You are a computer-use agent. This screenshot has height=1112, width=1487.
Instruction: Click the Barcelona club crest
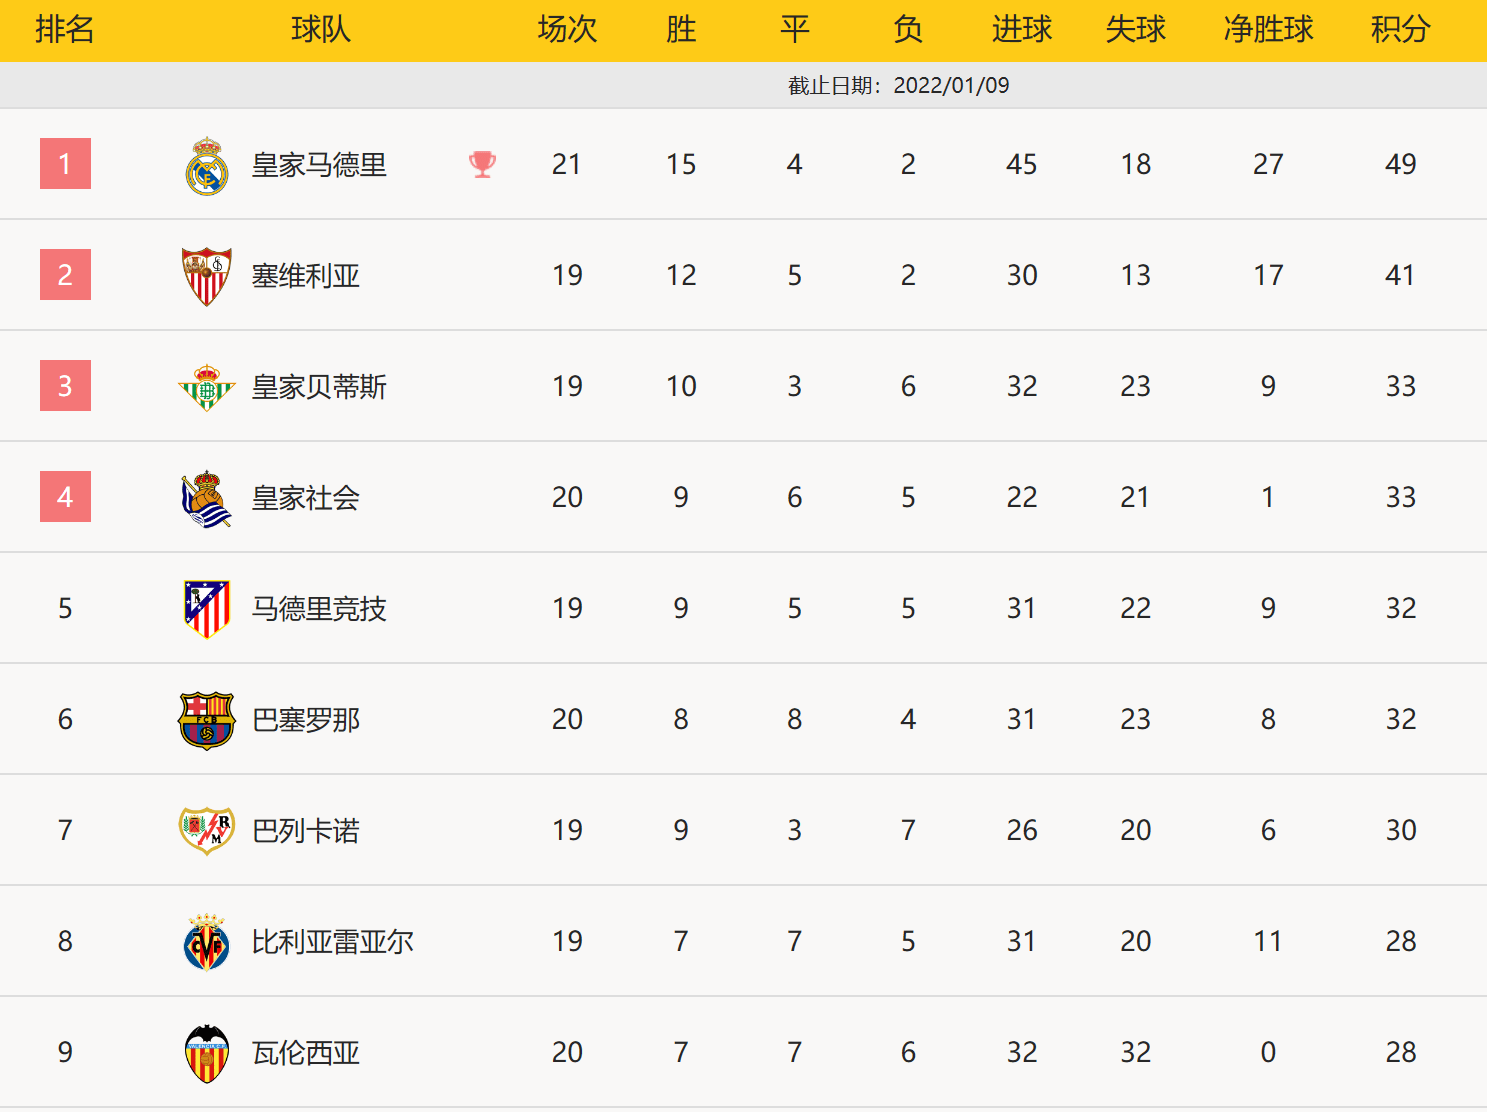coord(207,720)
